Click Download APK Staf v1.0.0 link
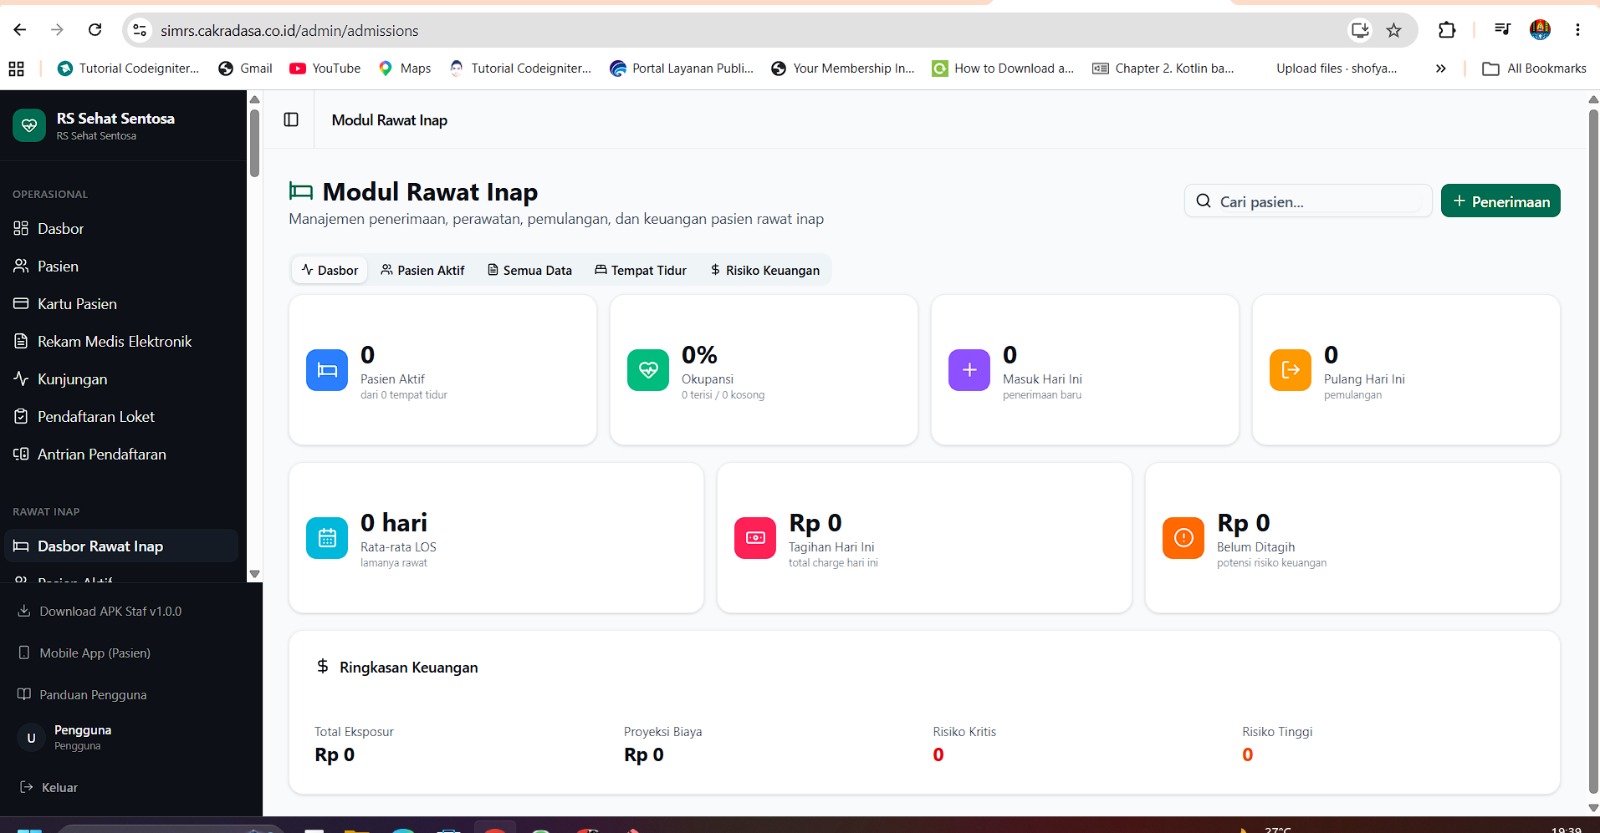 [x=100, y=611]
